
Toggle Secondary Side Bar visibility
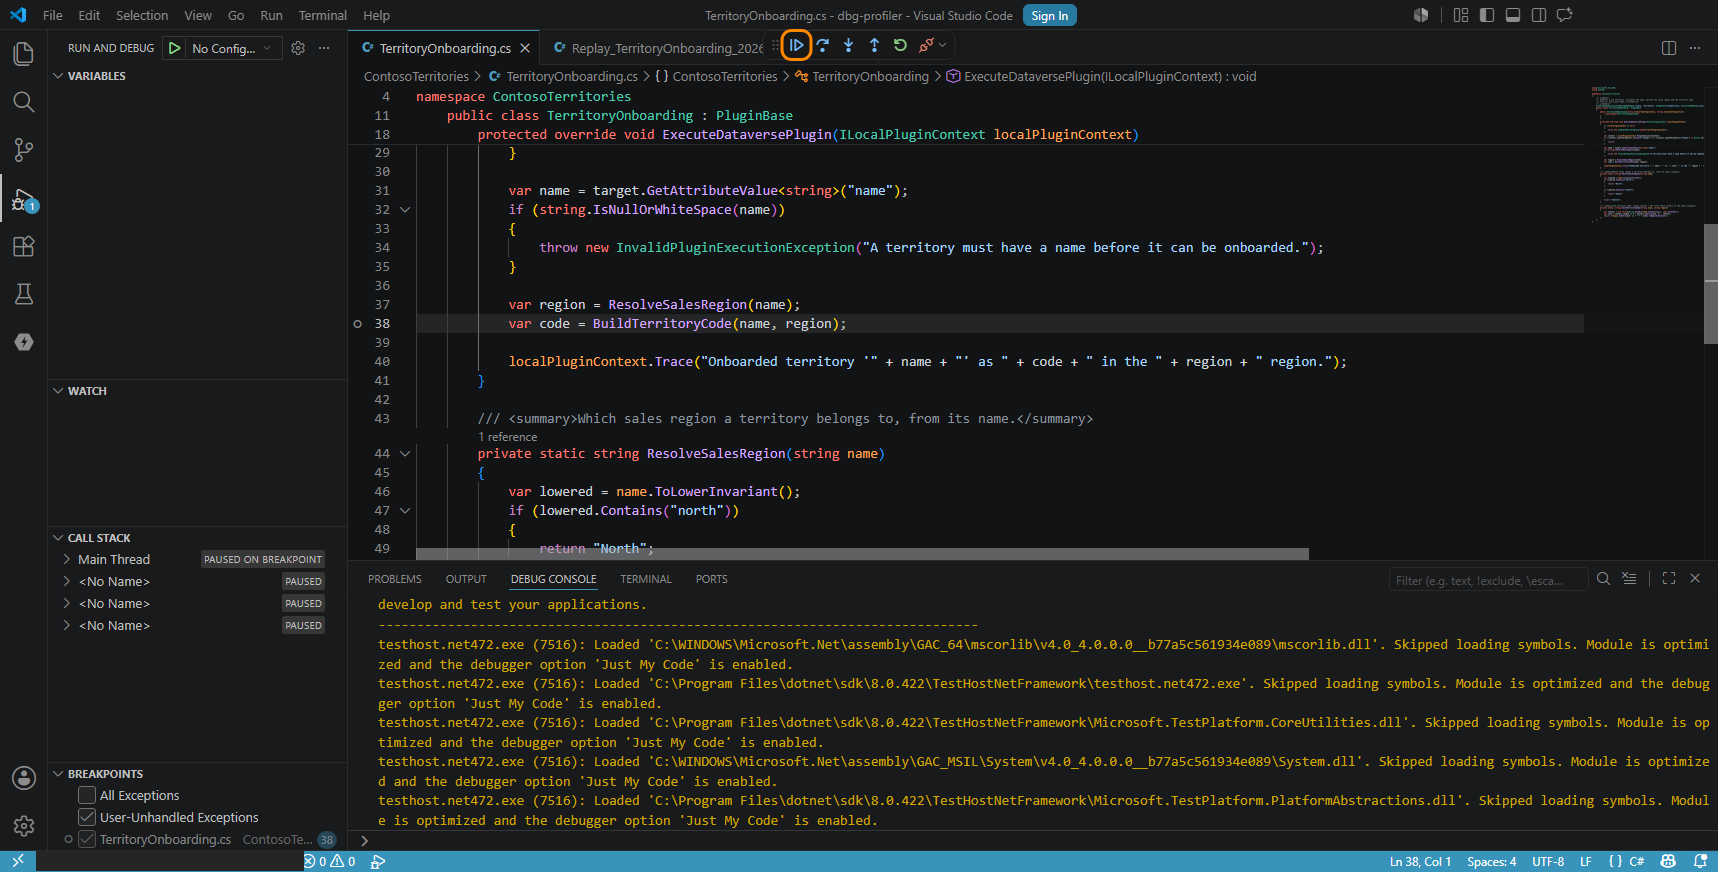(1539, 15)
